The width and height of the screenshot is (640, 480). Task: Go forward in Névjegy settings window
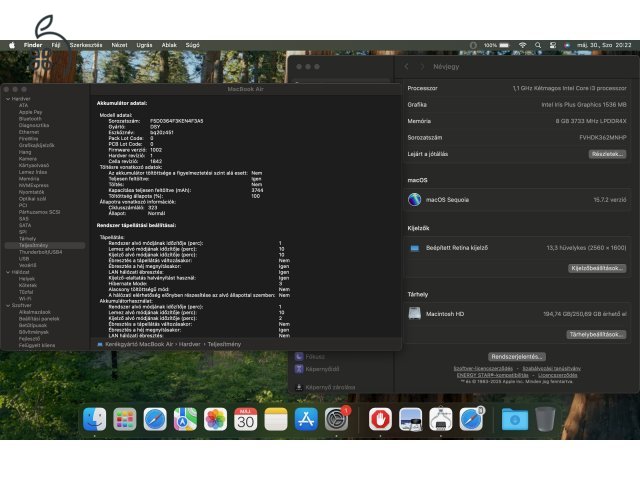coord(422,66)
